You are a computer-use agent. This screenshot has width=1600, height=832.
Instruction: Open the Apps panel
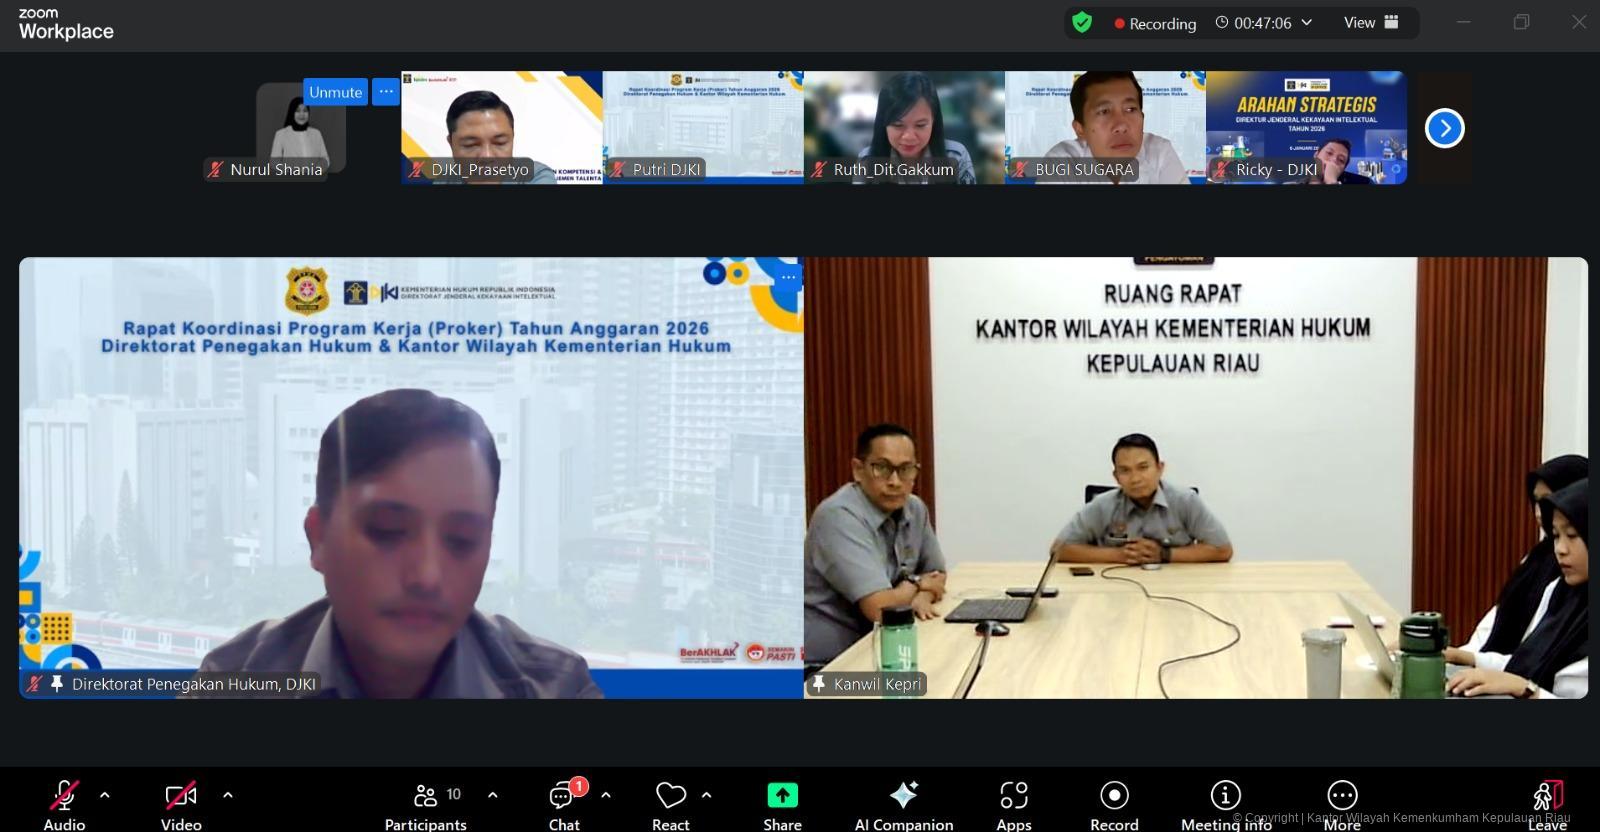[1013, 796]
